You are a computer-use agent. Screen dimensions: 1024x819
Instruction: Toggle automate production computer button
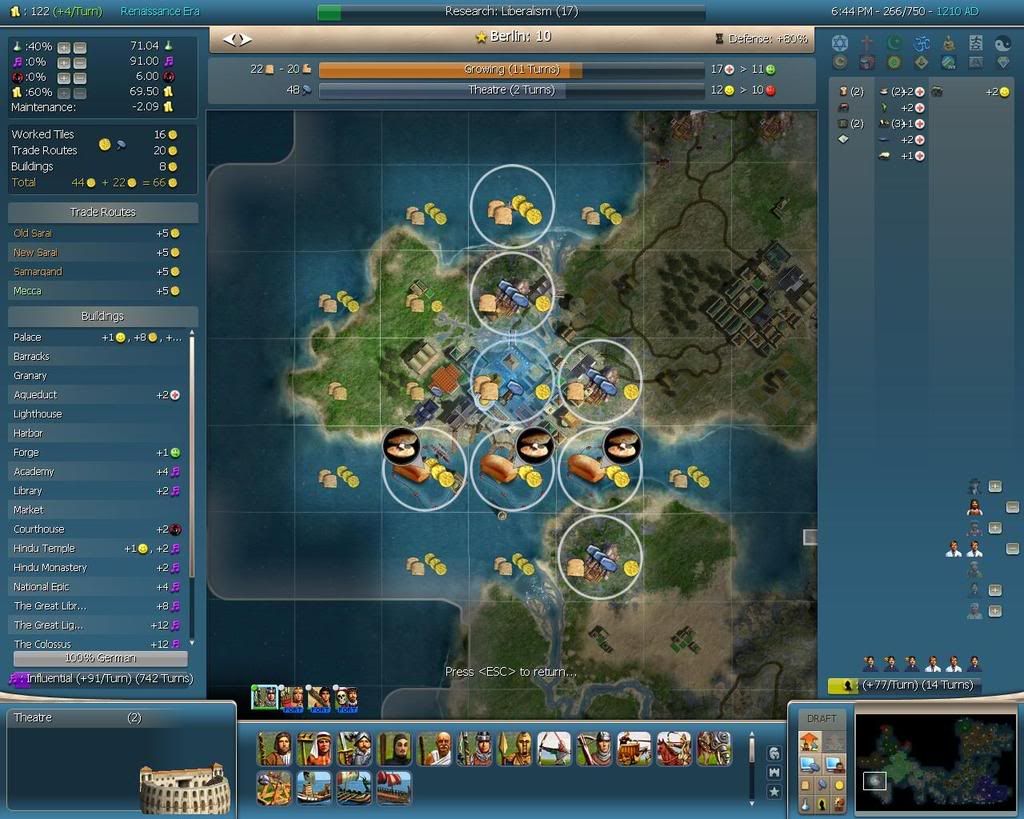point(810,763)
